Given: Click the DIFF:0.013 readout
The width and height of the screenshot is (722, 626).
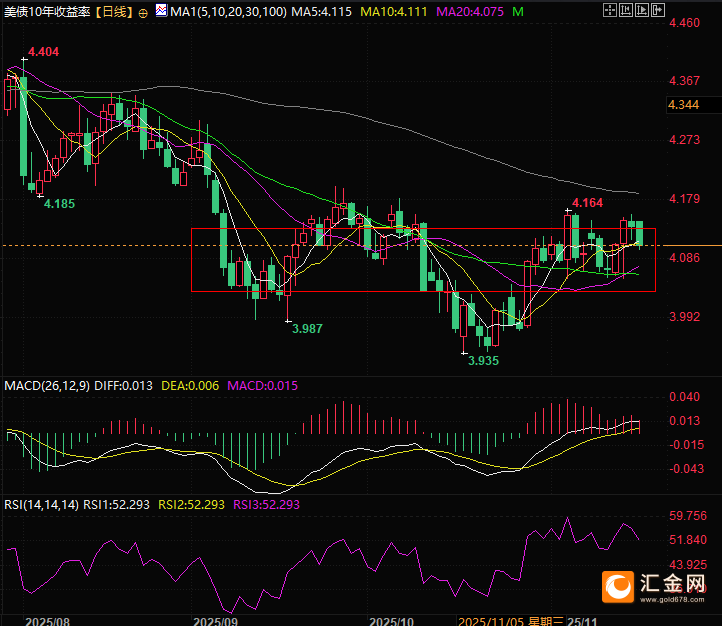Looking at the screenshot, I should coord(123,386).
